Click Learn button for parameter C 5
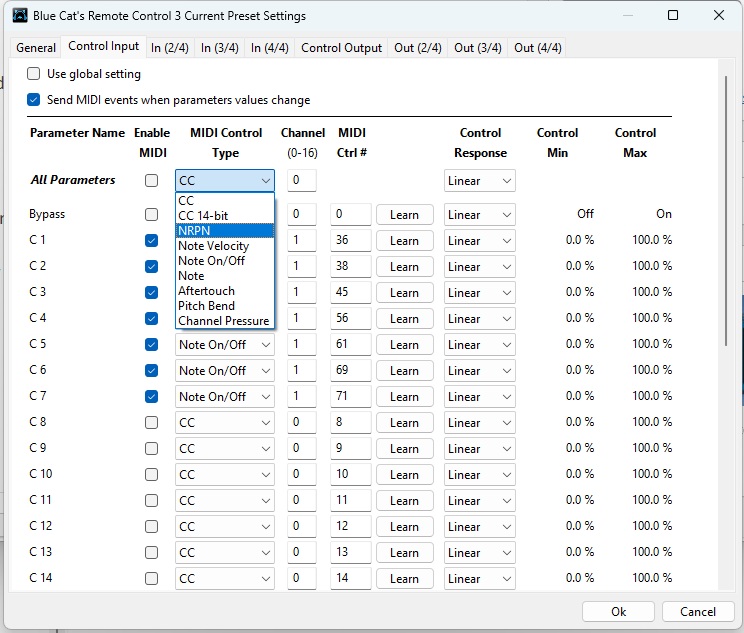Screen dimensions: 744x633 point(404,345)
